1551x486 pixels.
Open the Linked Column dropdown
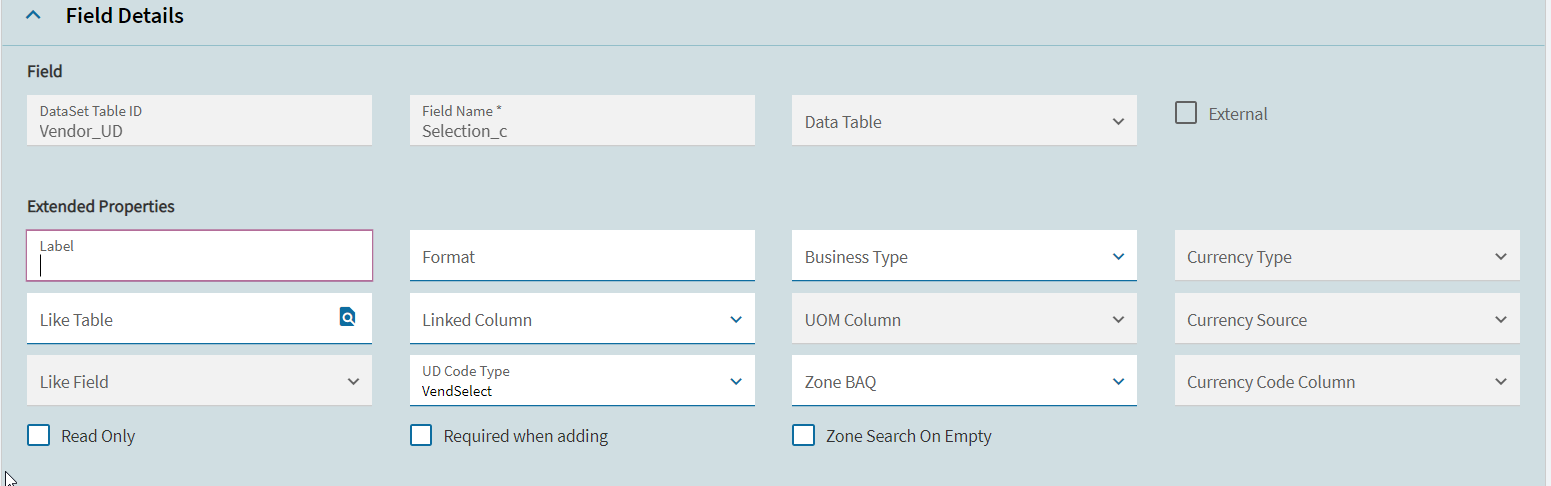(582, 319)
